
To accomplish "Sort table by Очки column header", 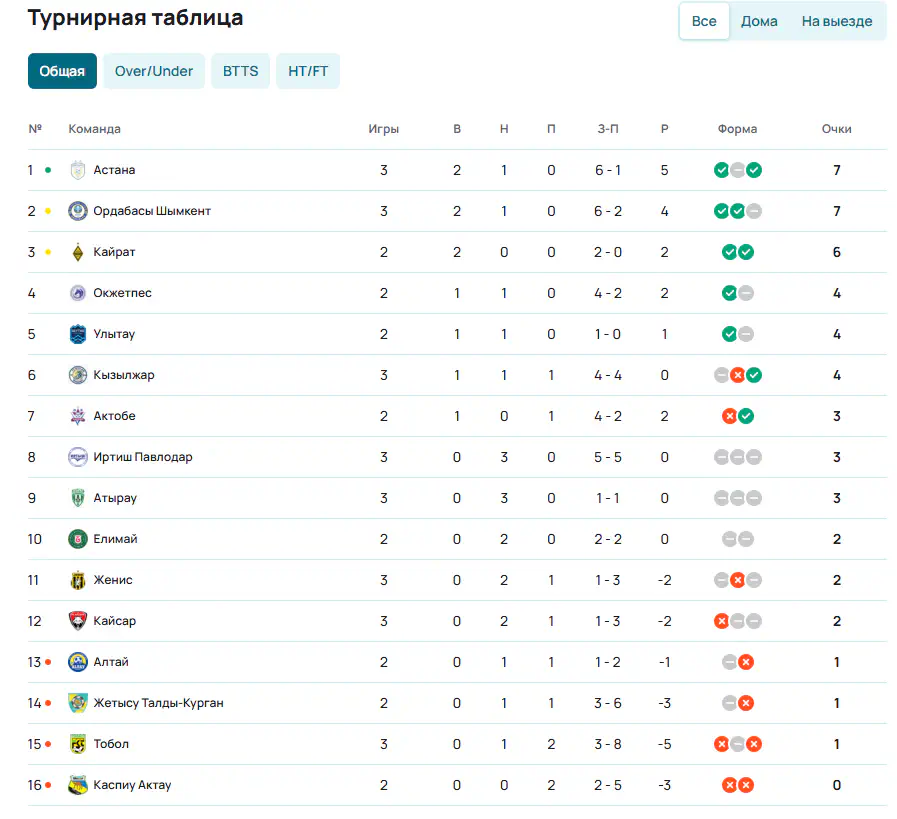I will [x=836, y=129].
